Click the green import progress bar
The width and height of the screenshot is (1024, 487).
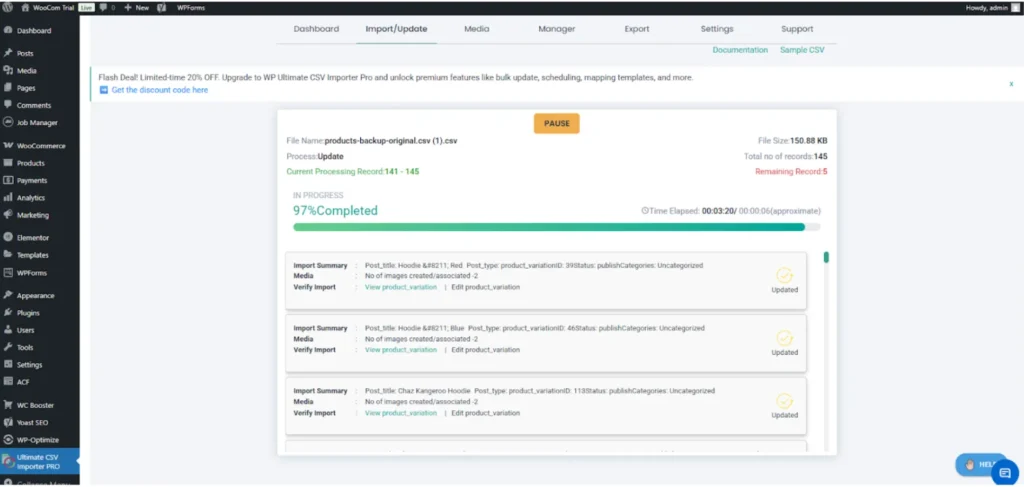(548, 227)
